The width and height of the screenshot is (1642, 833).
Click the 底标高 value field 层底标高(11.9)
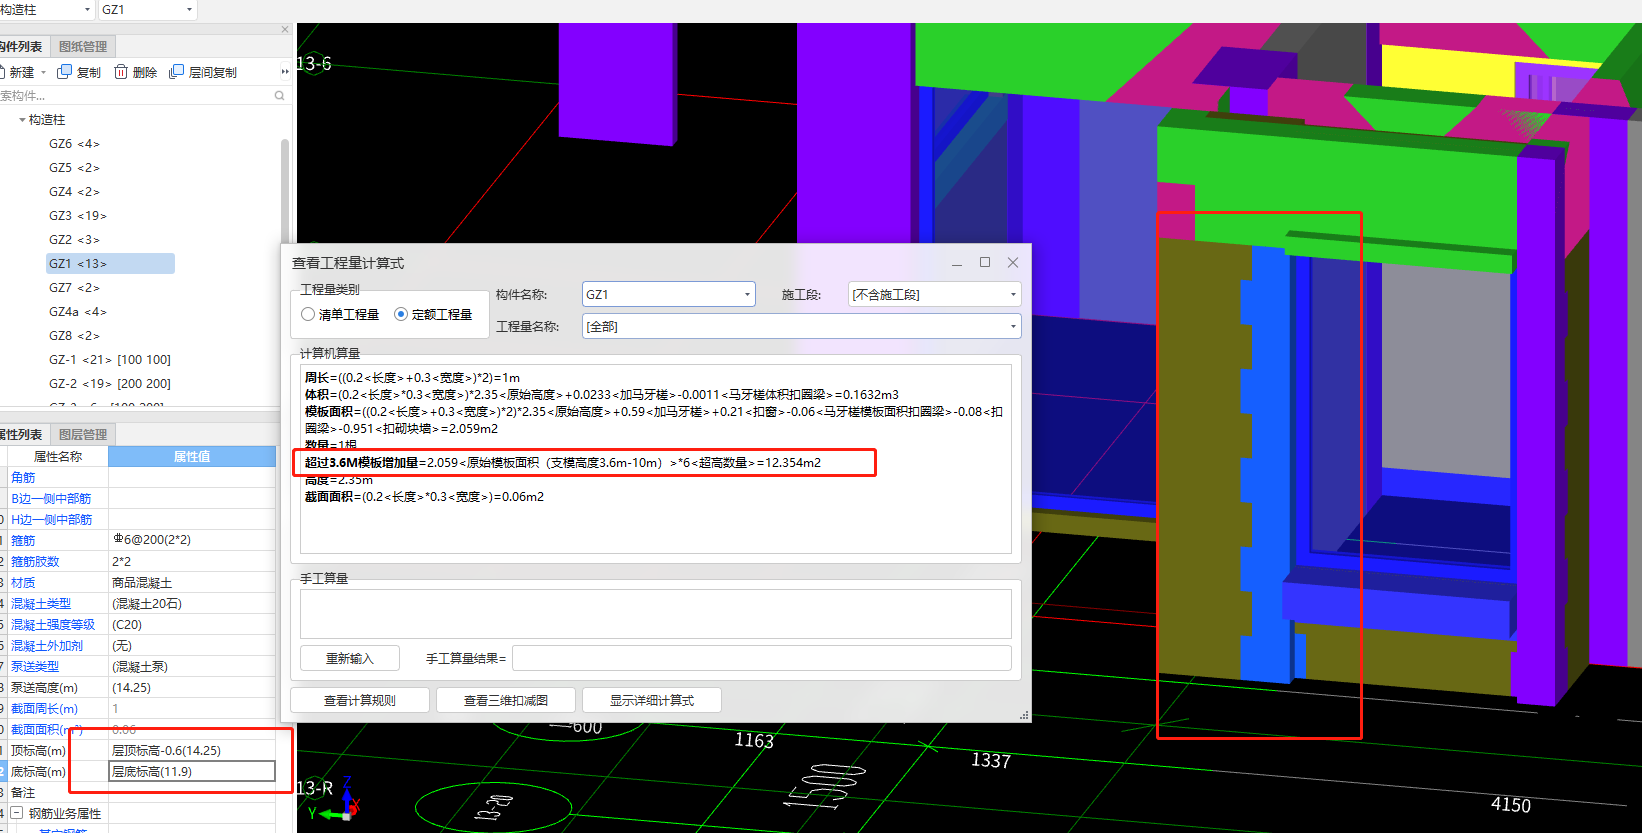click(192, 771)
